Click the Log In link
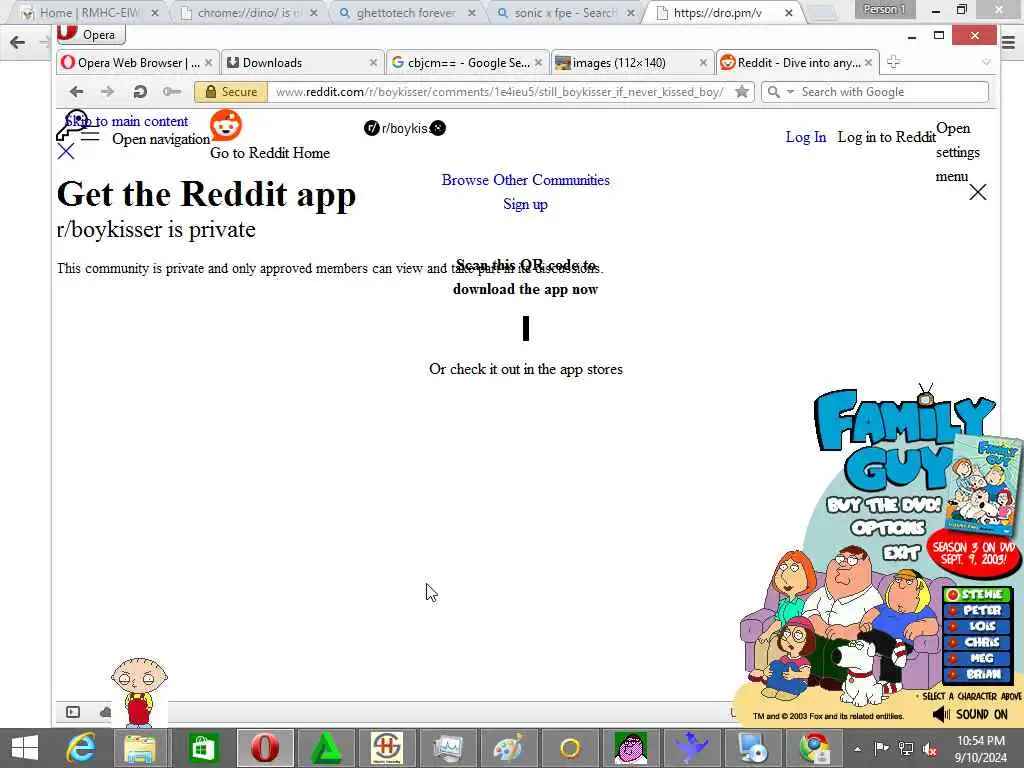This screenshot has height=768, width=1024. tap(805, 137)
